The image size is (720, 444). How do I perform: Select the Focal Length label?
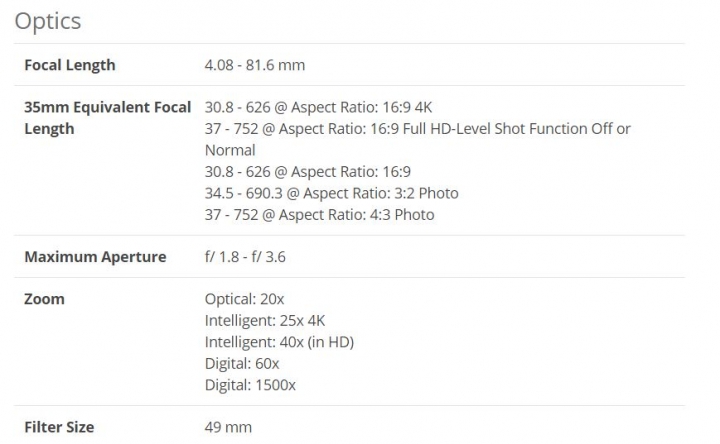point(70,65)
